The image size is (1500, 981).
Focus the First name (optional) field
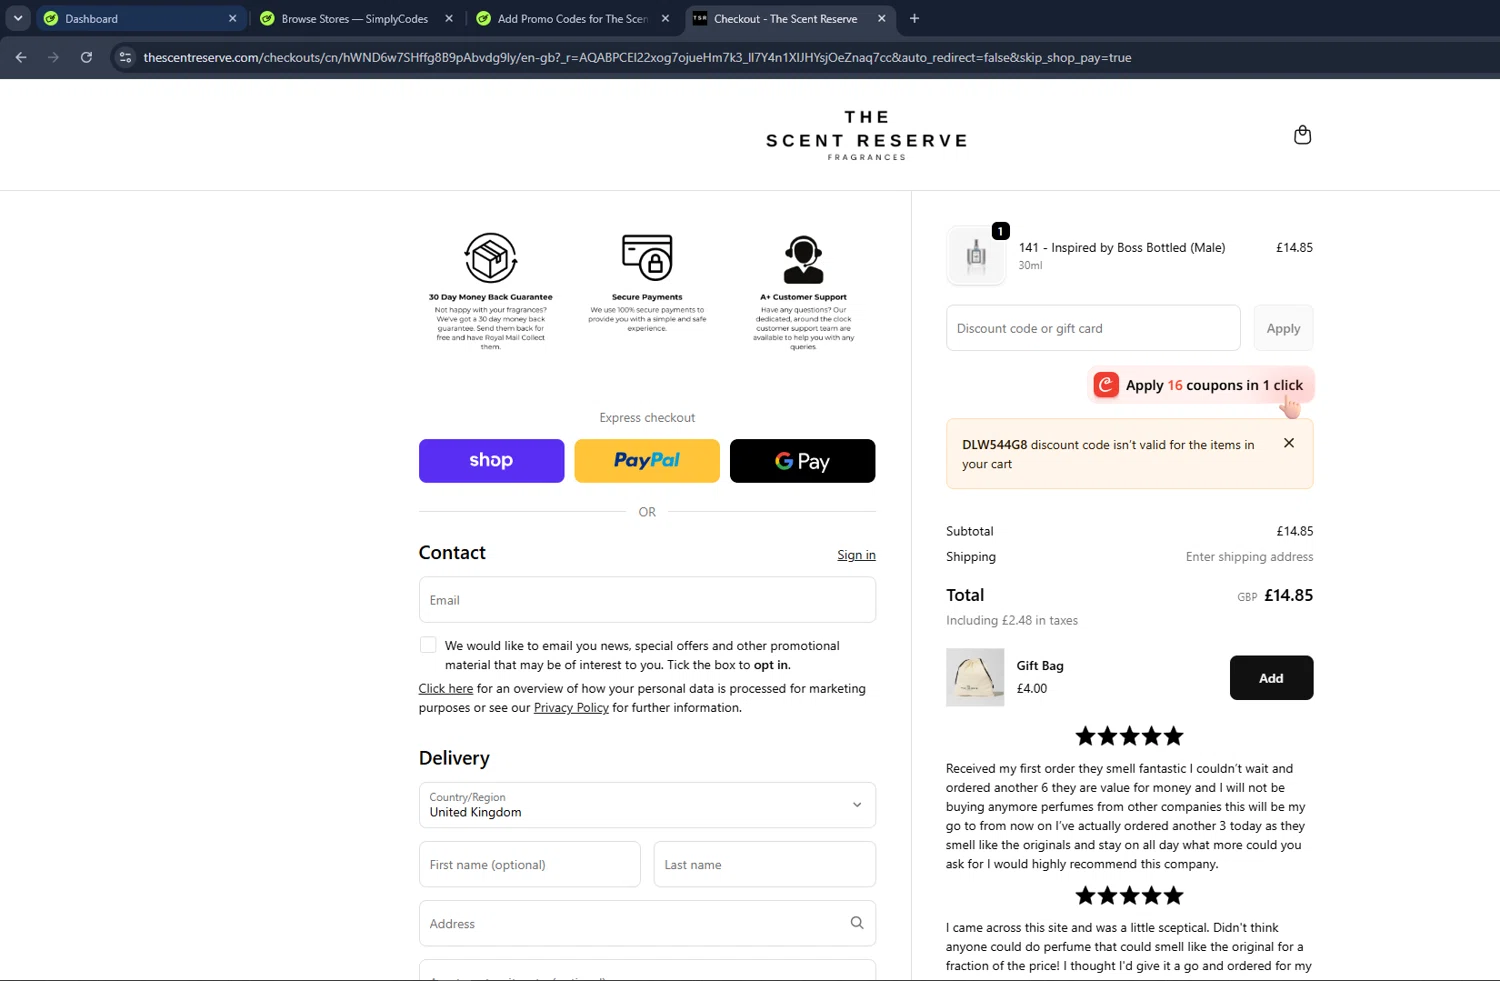[x=529, y=864]
